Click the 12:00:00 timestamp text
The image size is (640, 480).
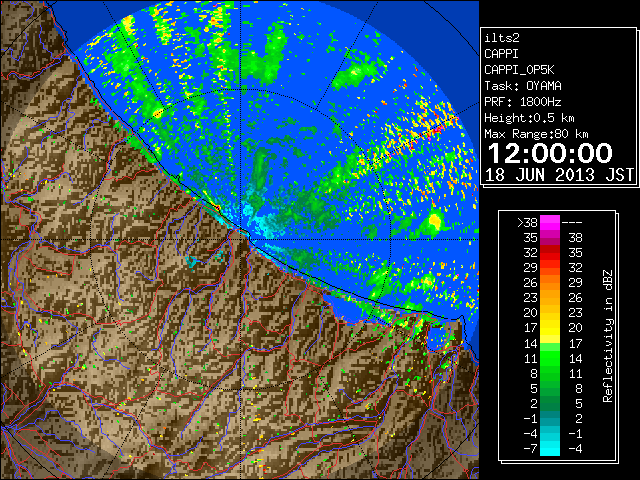click(550, 153)
